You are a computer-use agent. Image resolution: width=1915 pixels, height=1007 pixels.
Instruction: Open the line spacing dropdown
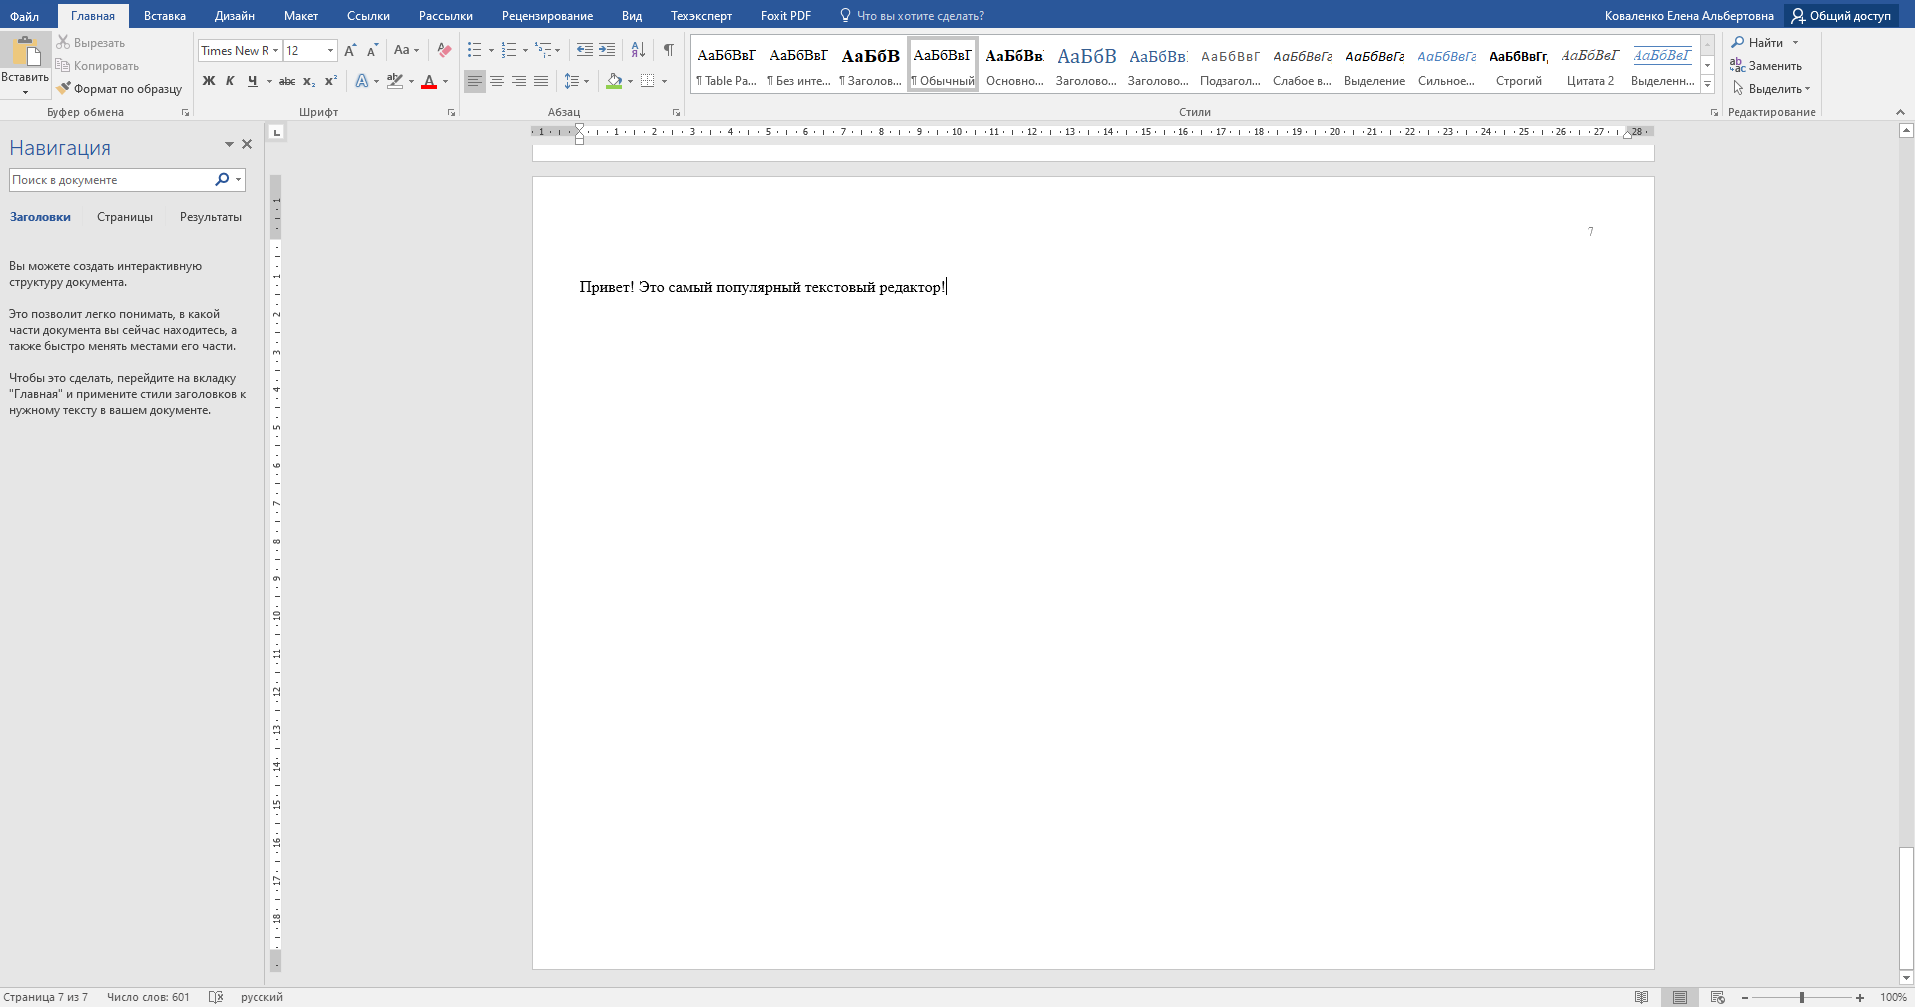coord(577,81)
